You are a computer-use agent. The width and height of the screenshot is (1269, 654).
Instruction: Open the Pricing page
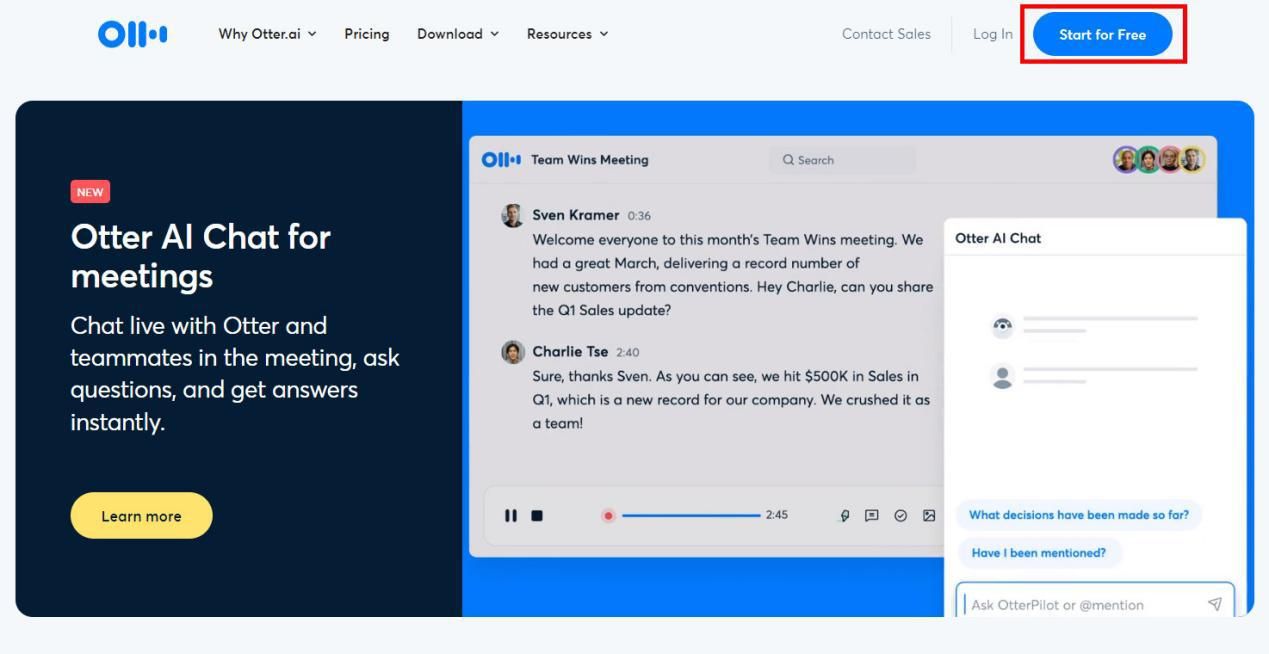(x=367, y=34)
